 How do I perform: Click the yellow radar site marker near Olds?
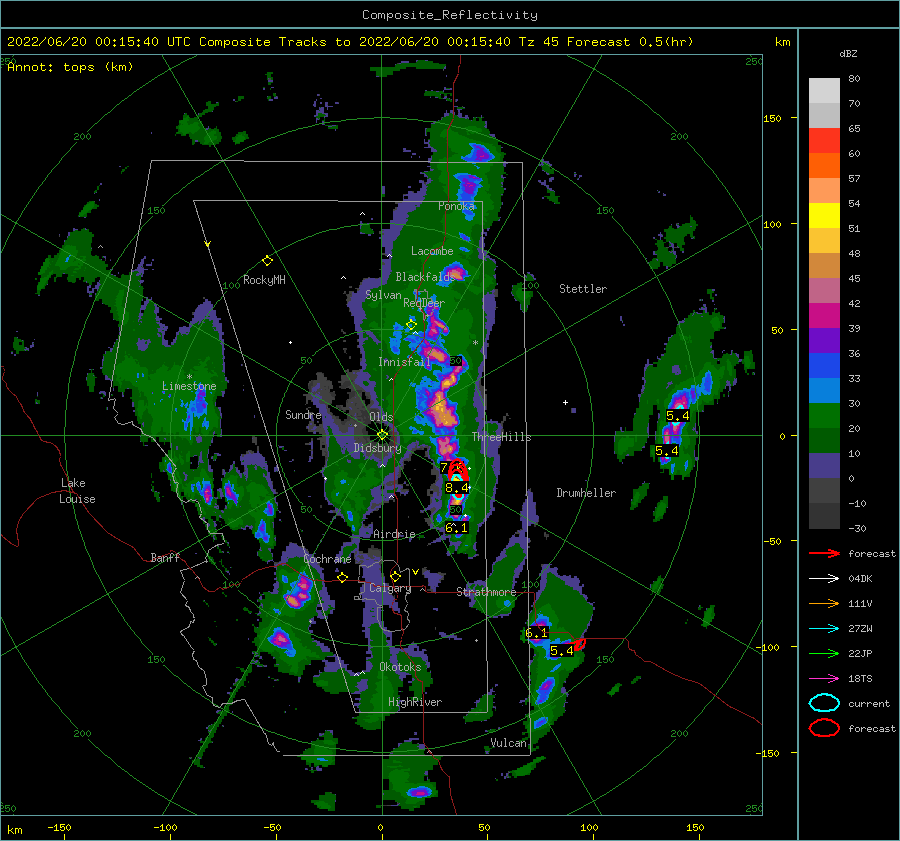coord(382,435)
